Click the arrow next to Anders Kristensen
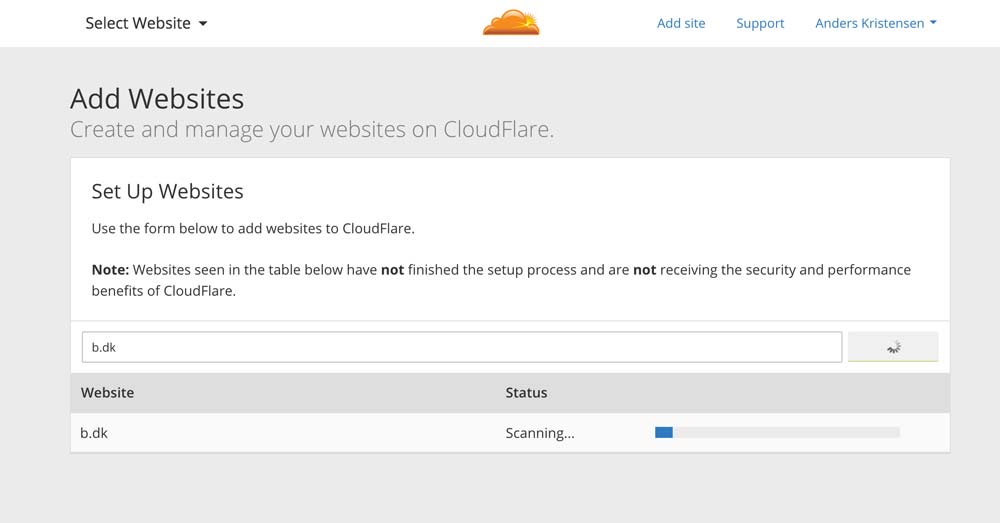The width and height of the screenshot is (1000, 523). pyautogui.click(x=933, y=23)
